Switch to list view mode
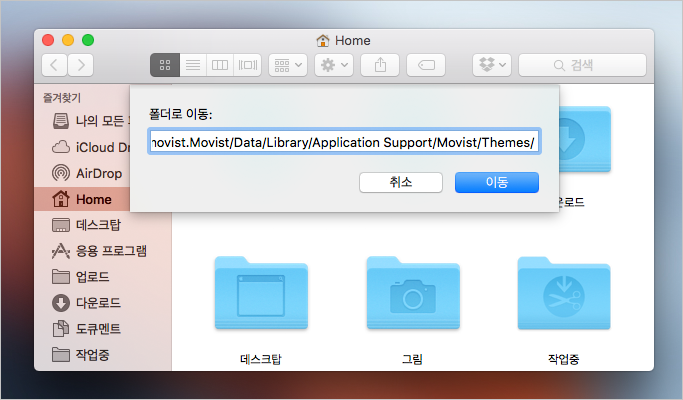Viewport: 683px width, 400px height. coord(193,65)
